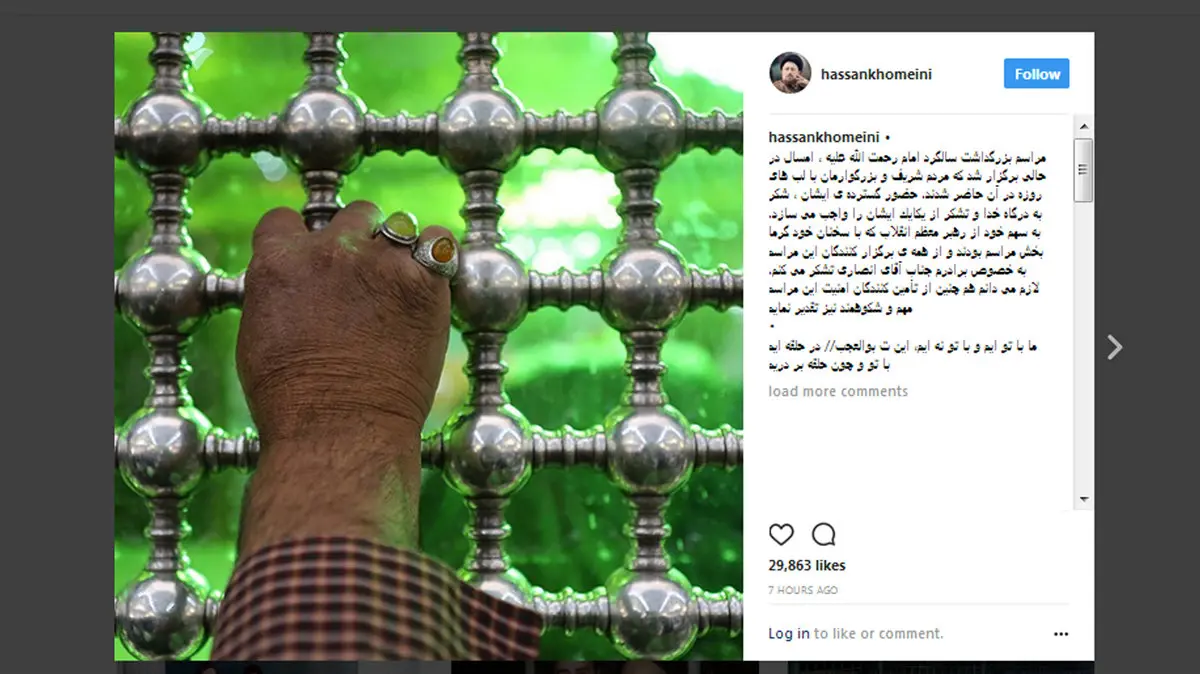View the 29,863 likes list
This screenshot has width=1200, height=674.
[x=807, y=565]
